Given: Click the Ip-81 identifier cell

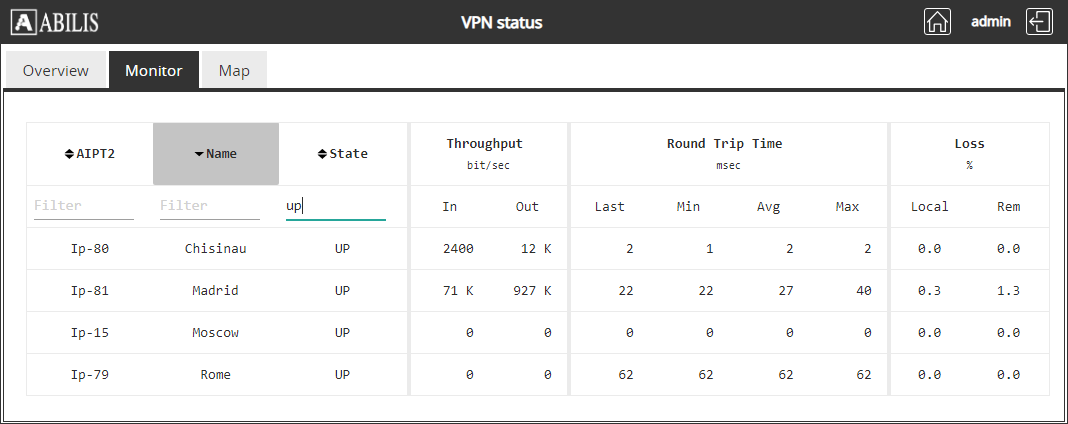Looking at the screenshot, I should (x=89, y=291).
